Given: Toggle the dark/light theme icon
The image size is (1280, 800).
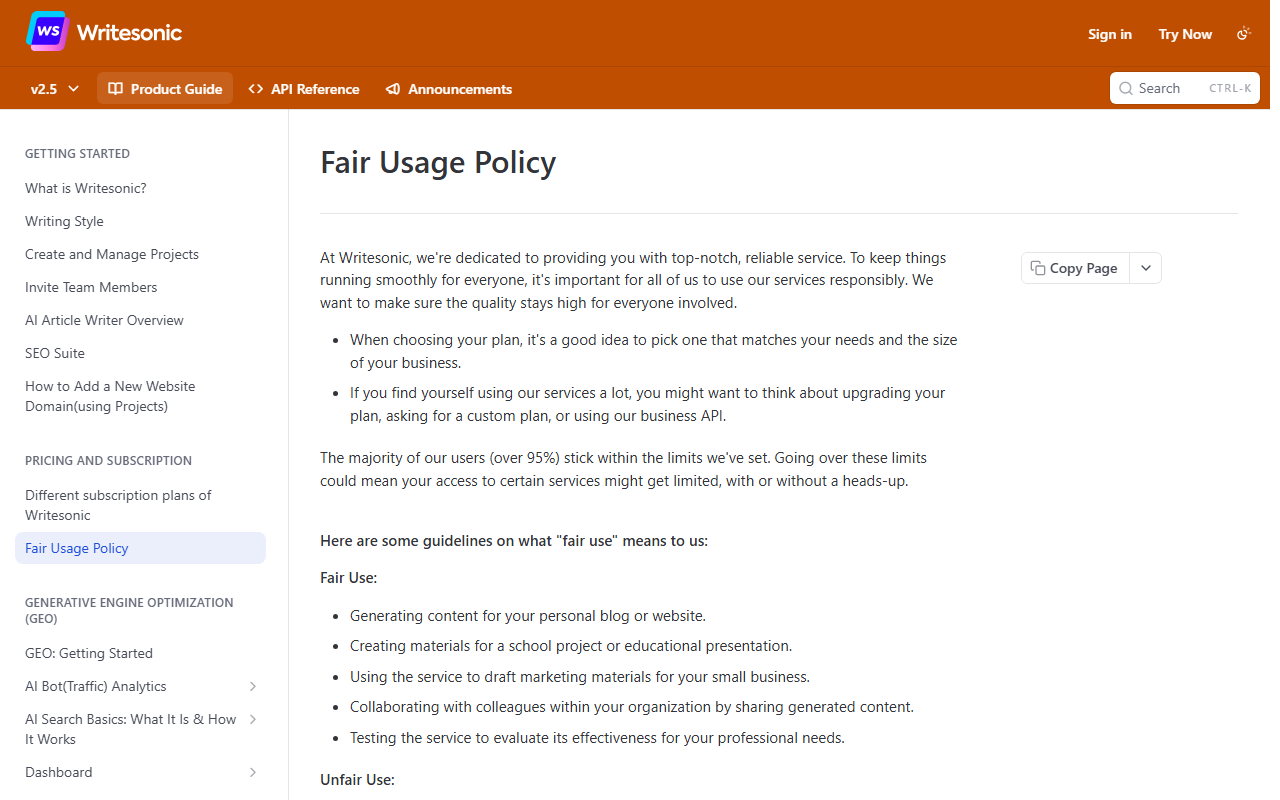Looking at the screenshot, I should [1244, 34].
